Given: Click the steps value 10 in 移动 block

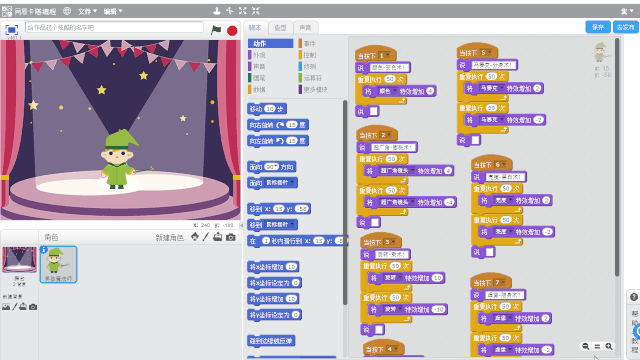Looking at the screenshot, I should click(x=270, y=109).
